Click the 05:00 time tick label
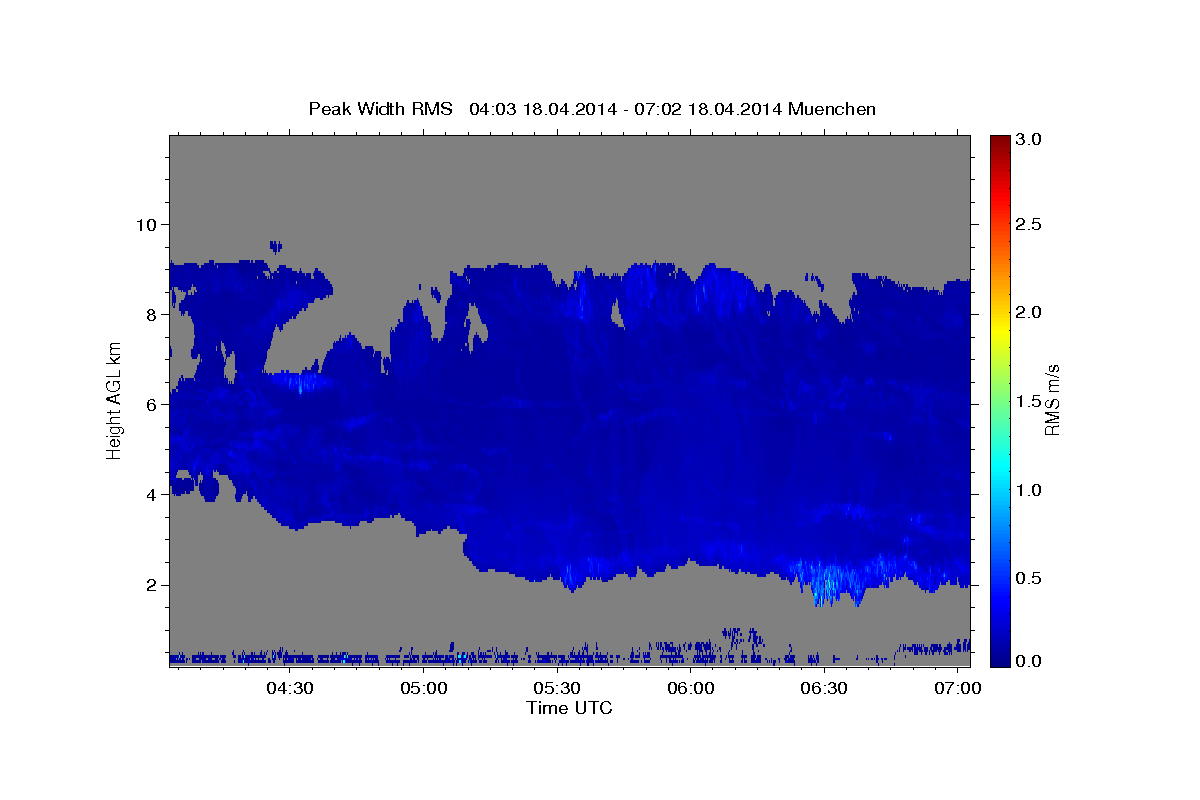Image resolution: width=1200 pixels, height=800 pixels. point(424,689)
